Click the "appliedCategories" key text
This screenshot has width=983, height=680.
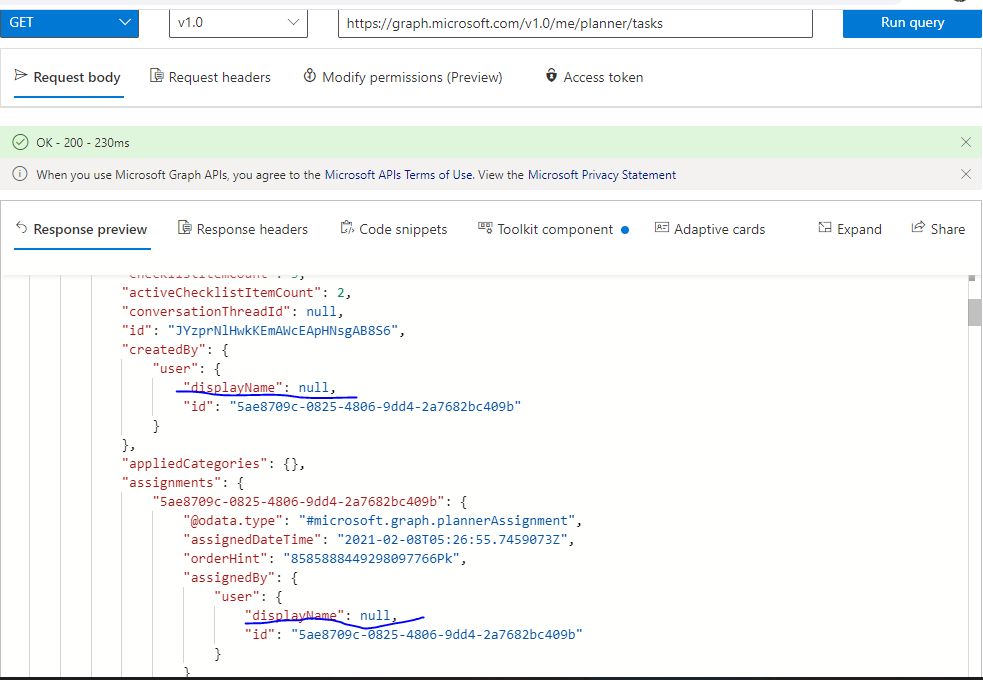[194, 464]
